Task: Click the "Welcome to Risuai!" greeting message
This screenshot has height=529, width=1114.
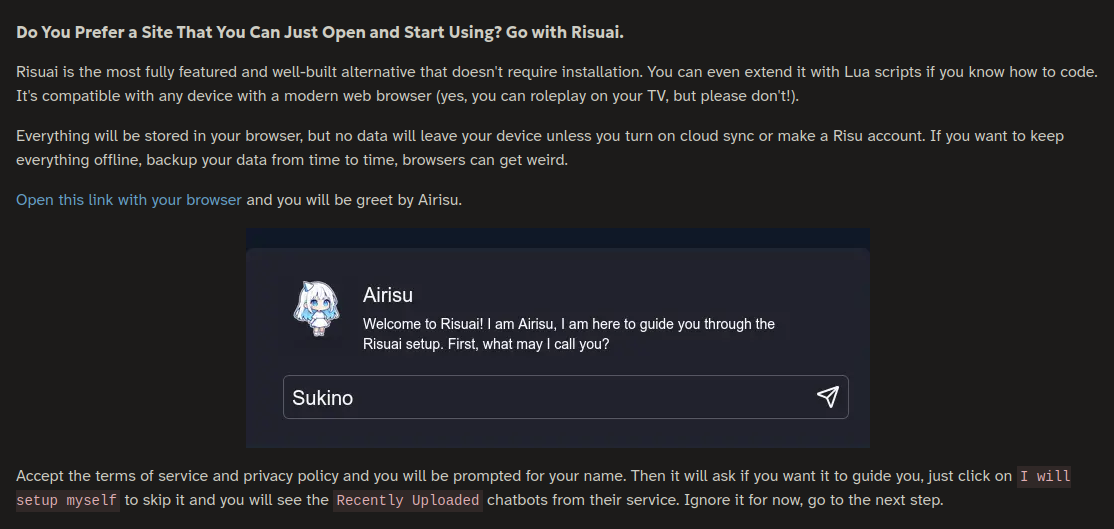Action: [568, 334]
